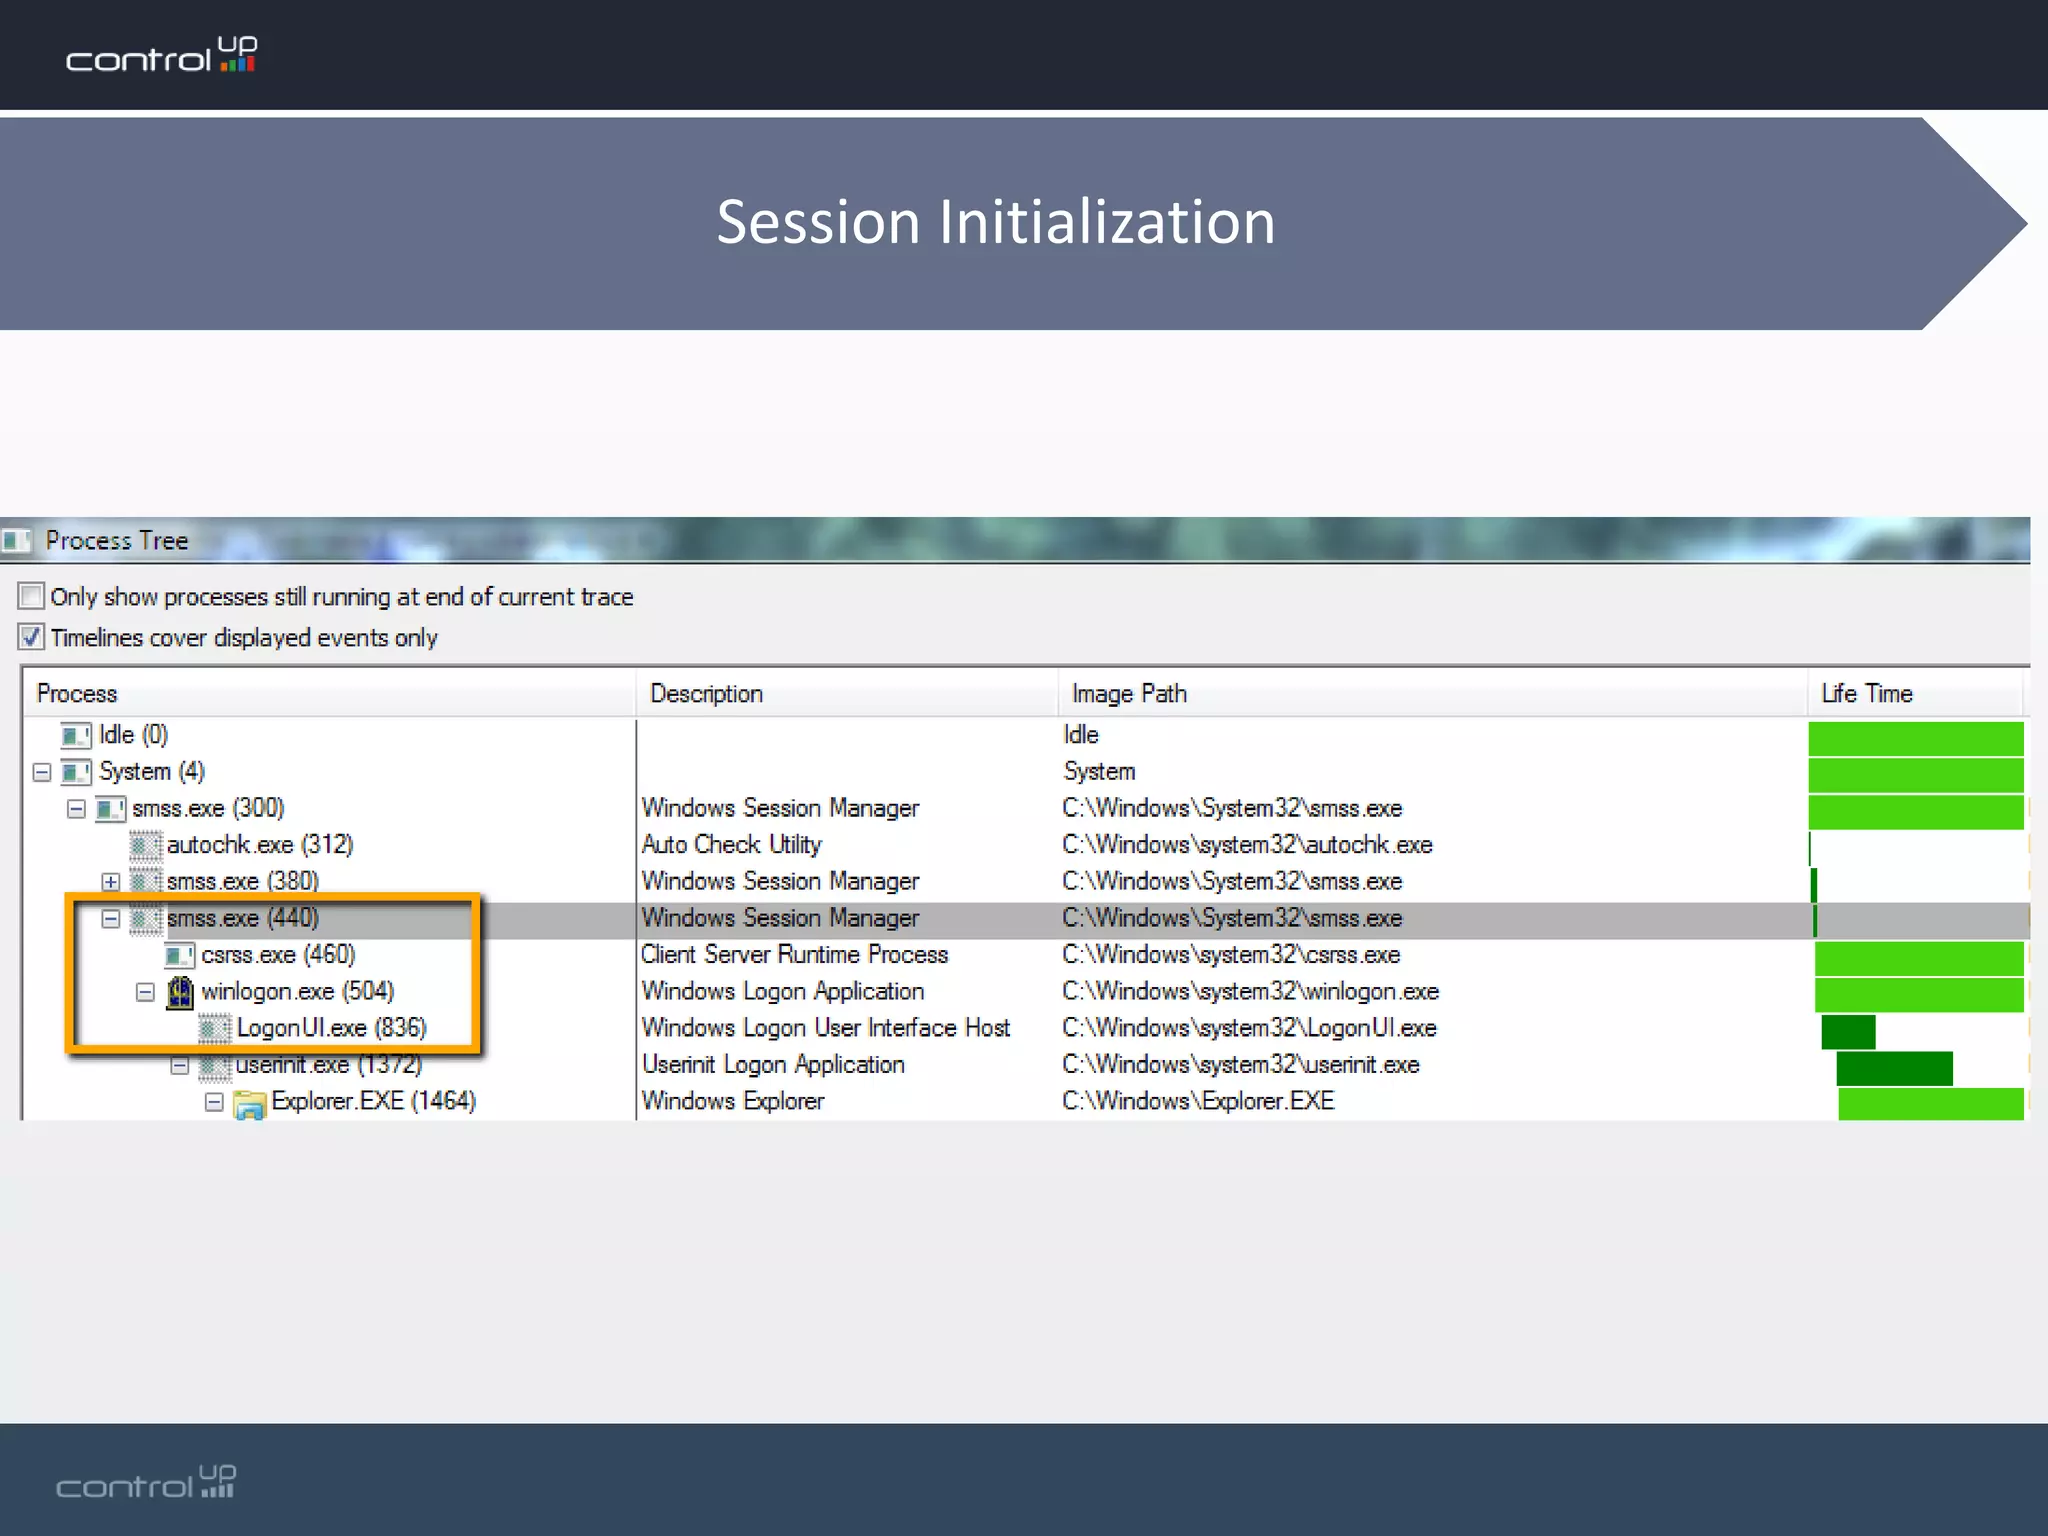Click the userinit.exe image path cell
Screen dimensions: 2048x1536
click(x=1240, y=1065)
